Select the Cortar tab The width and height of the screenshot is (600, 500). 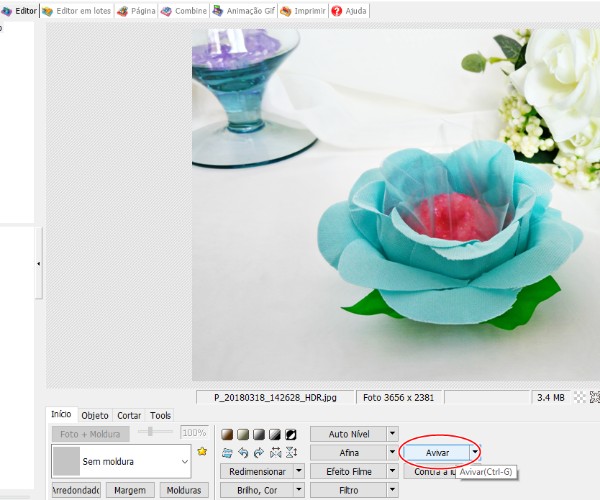click(129, 416)
